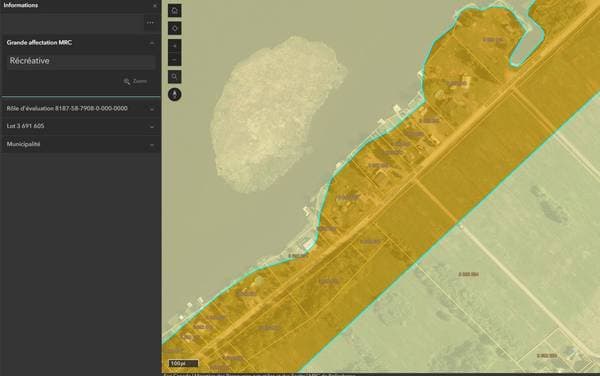The width and height of the screenshot is (600, 376).
Task: Zoom out with the minus map button
Action: [174, 59]
